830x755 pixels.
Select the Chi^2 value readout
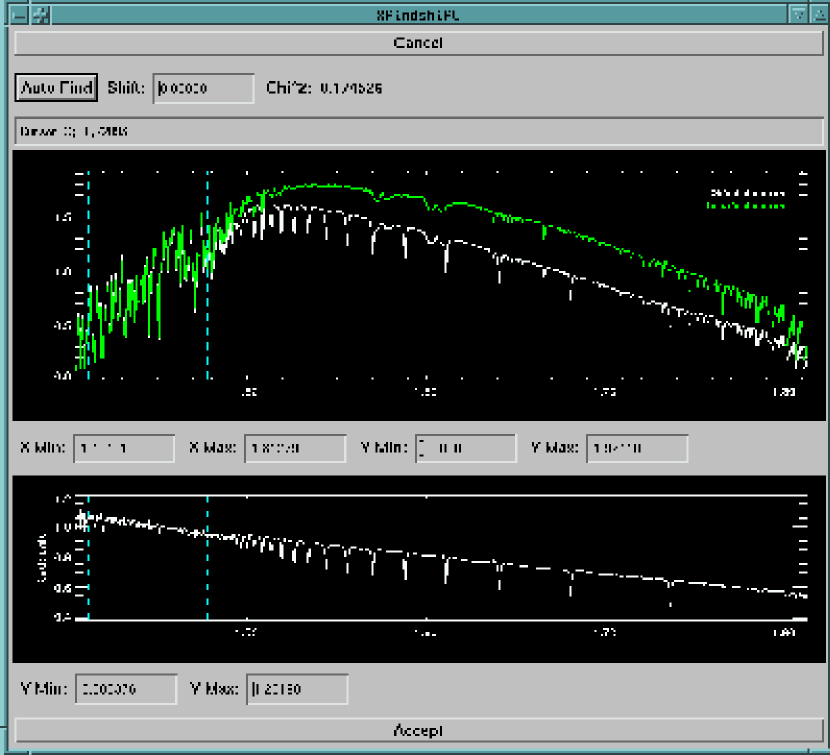click(351, 88)
